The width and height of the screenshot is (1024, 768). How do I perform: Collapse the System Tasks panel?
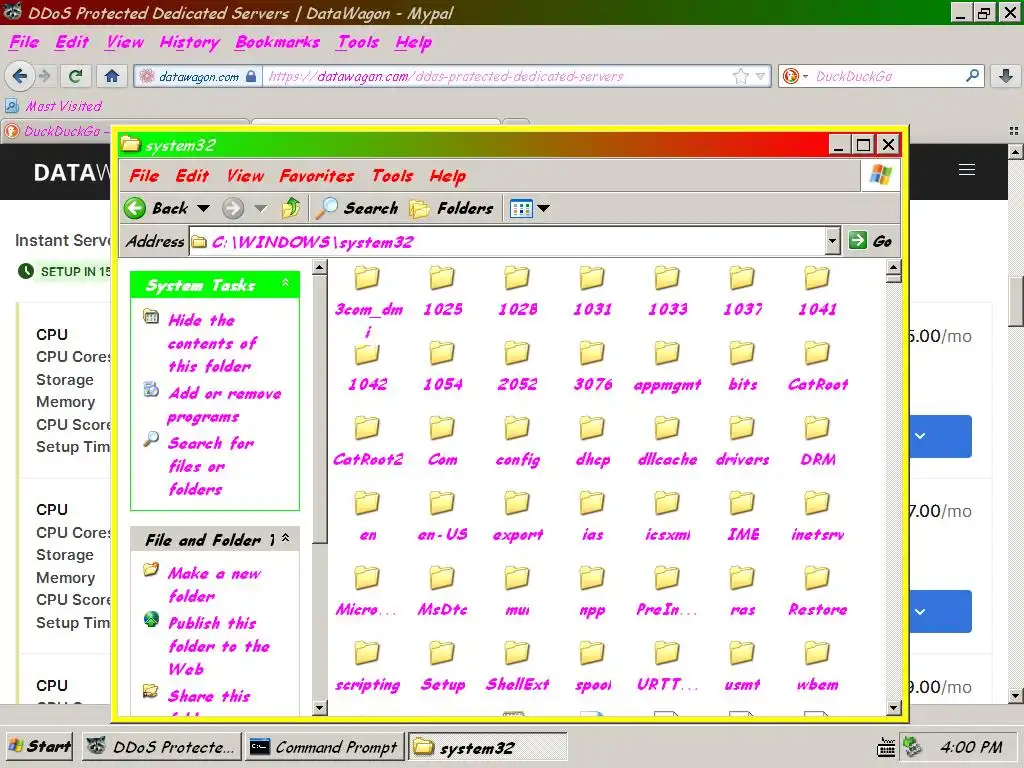(285, 283)
